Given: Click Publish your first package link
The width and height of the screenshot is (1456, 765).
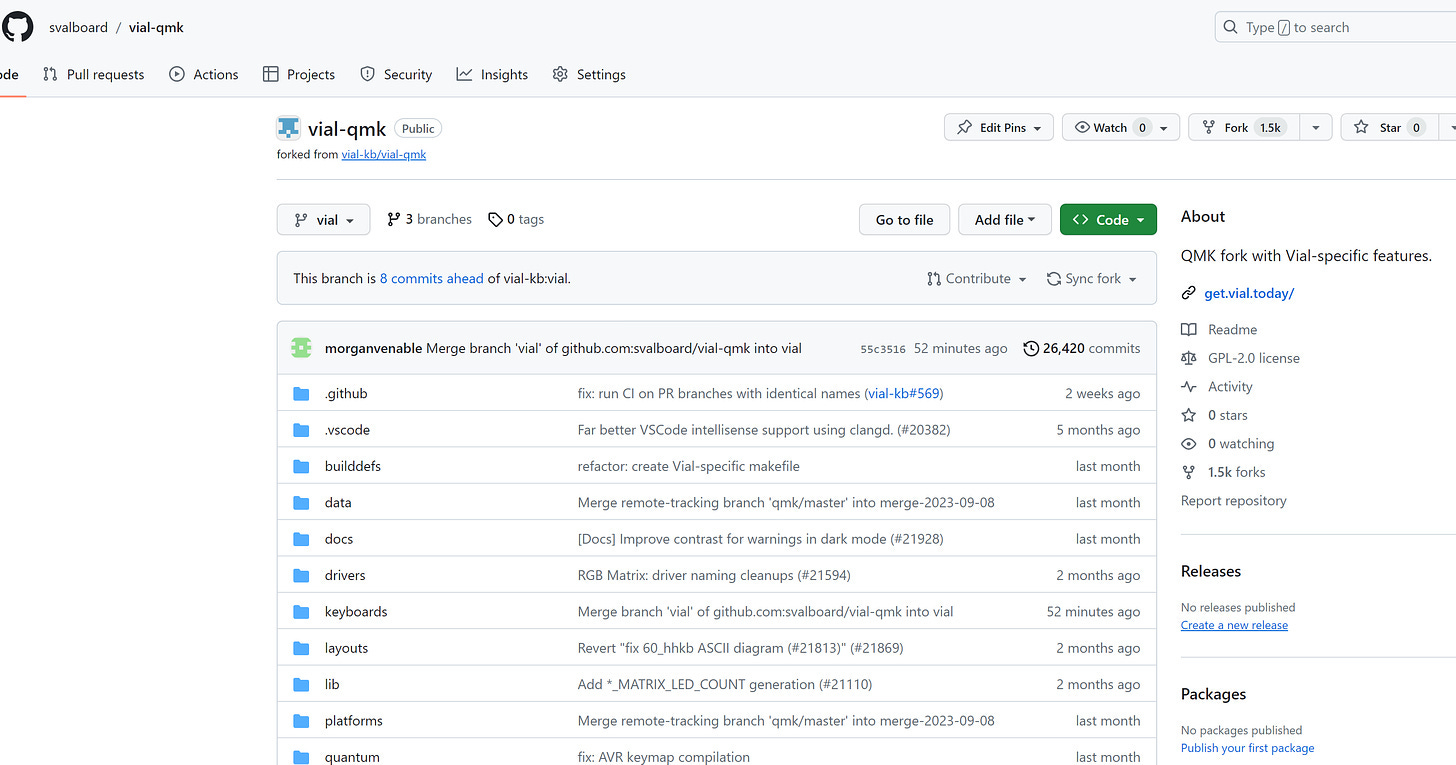Looking at the screenshot, I should point(1248,748).
